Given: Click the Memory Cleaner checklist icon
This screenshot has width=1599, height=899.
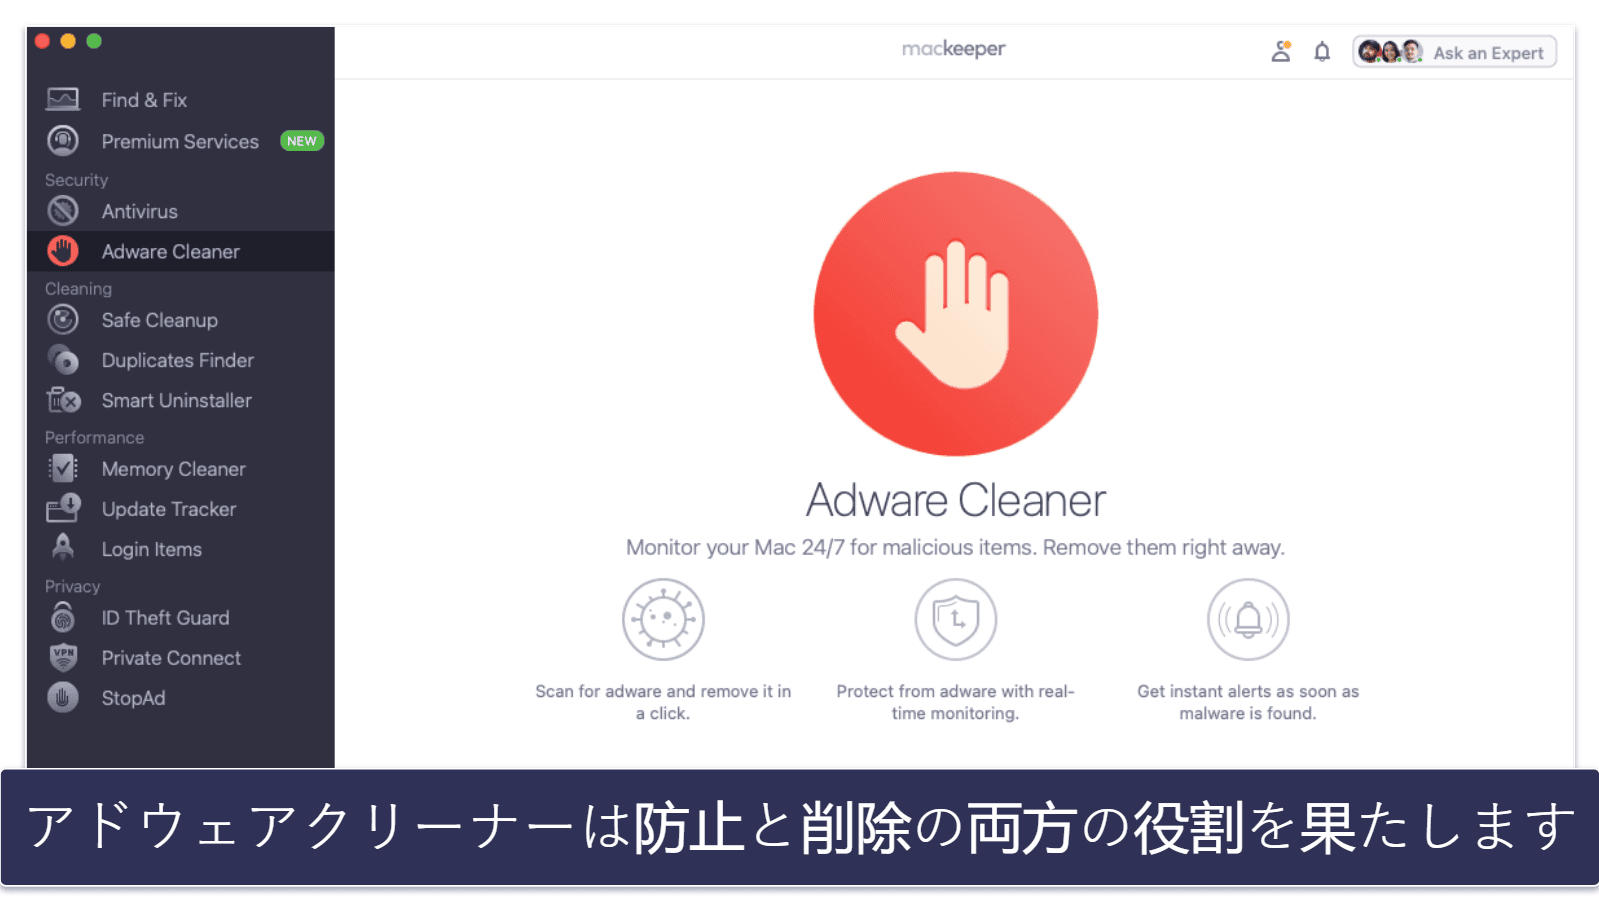Looking at the screenshot, I should (x=63, y=468).
